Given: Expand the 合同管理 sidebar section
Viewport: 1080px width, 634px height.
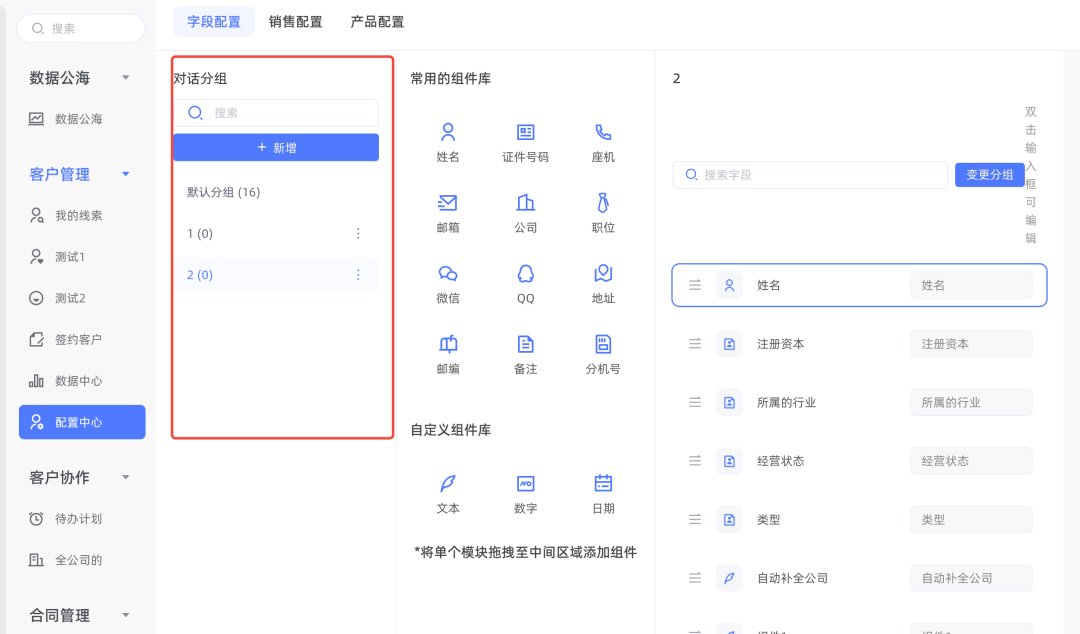Looking at the screenshot, I should tap(126, 615).
